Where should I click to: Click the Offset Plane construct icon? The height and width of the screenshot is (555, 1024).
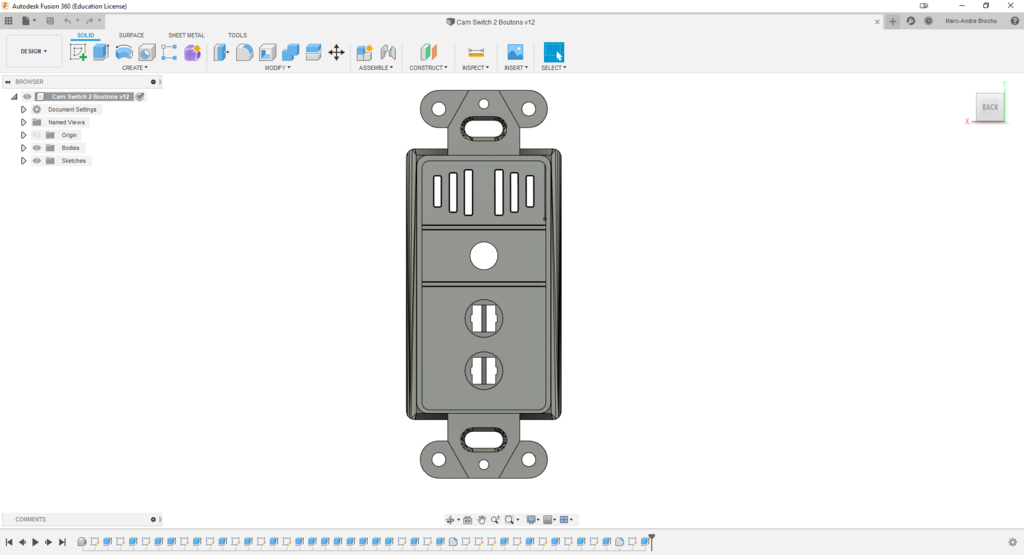tap(428, 52)
